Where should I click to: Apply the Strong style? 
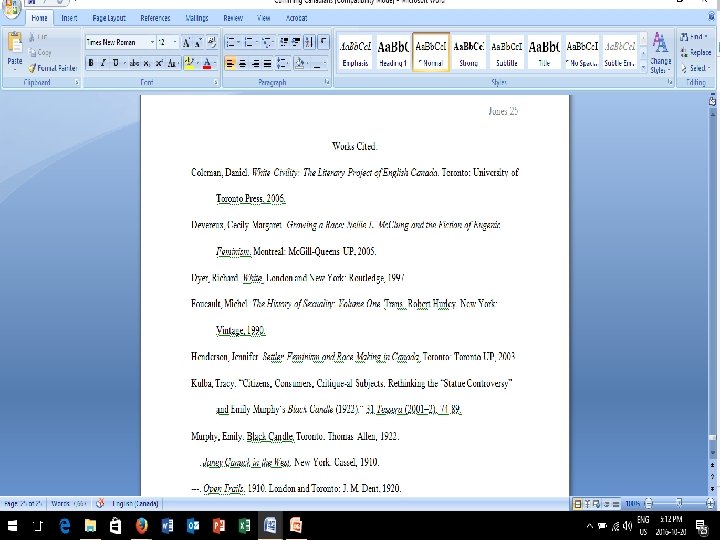tap(468, 52)
